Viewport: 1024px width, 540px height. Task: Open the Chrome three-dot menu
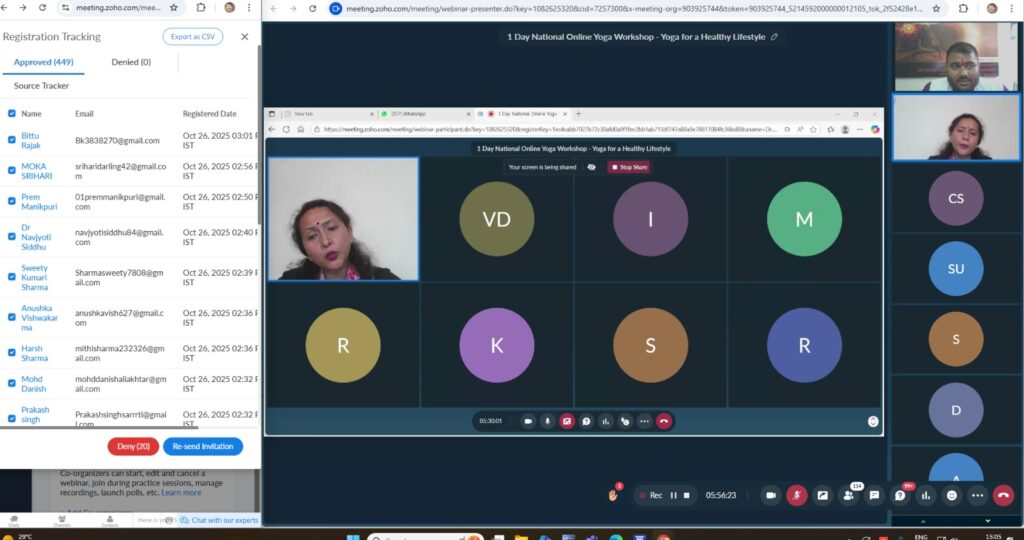click(1010, 8)
